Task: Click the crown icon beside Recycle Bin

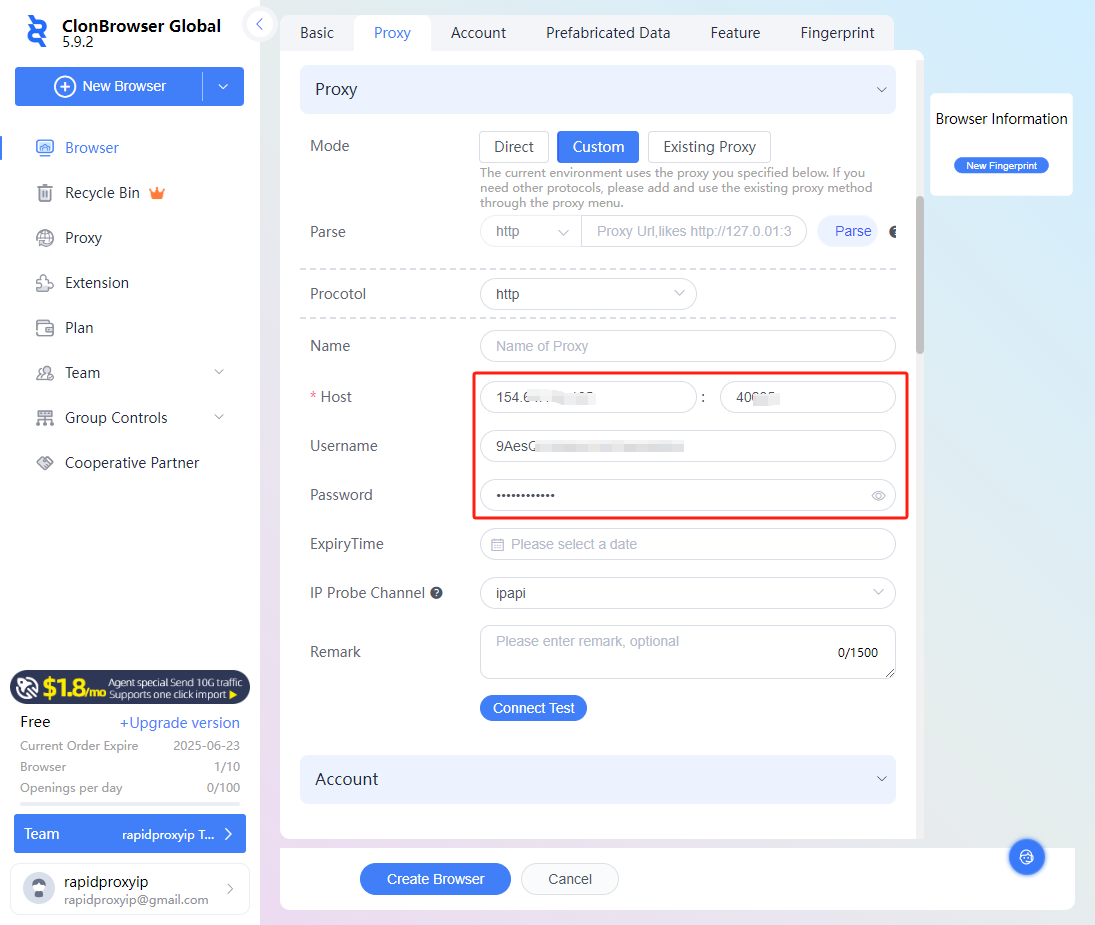Action: point(157,193)
